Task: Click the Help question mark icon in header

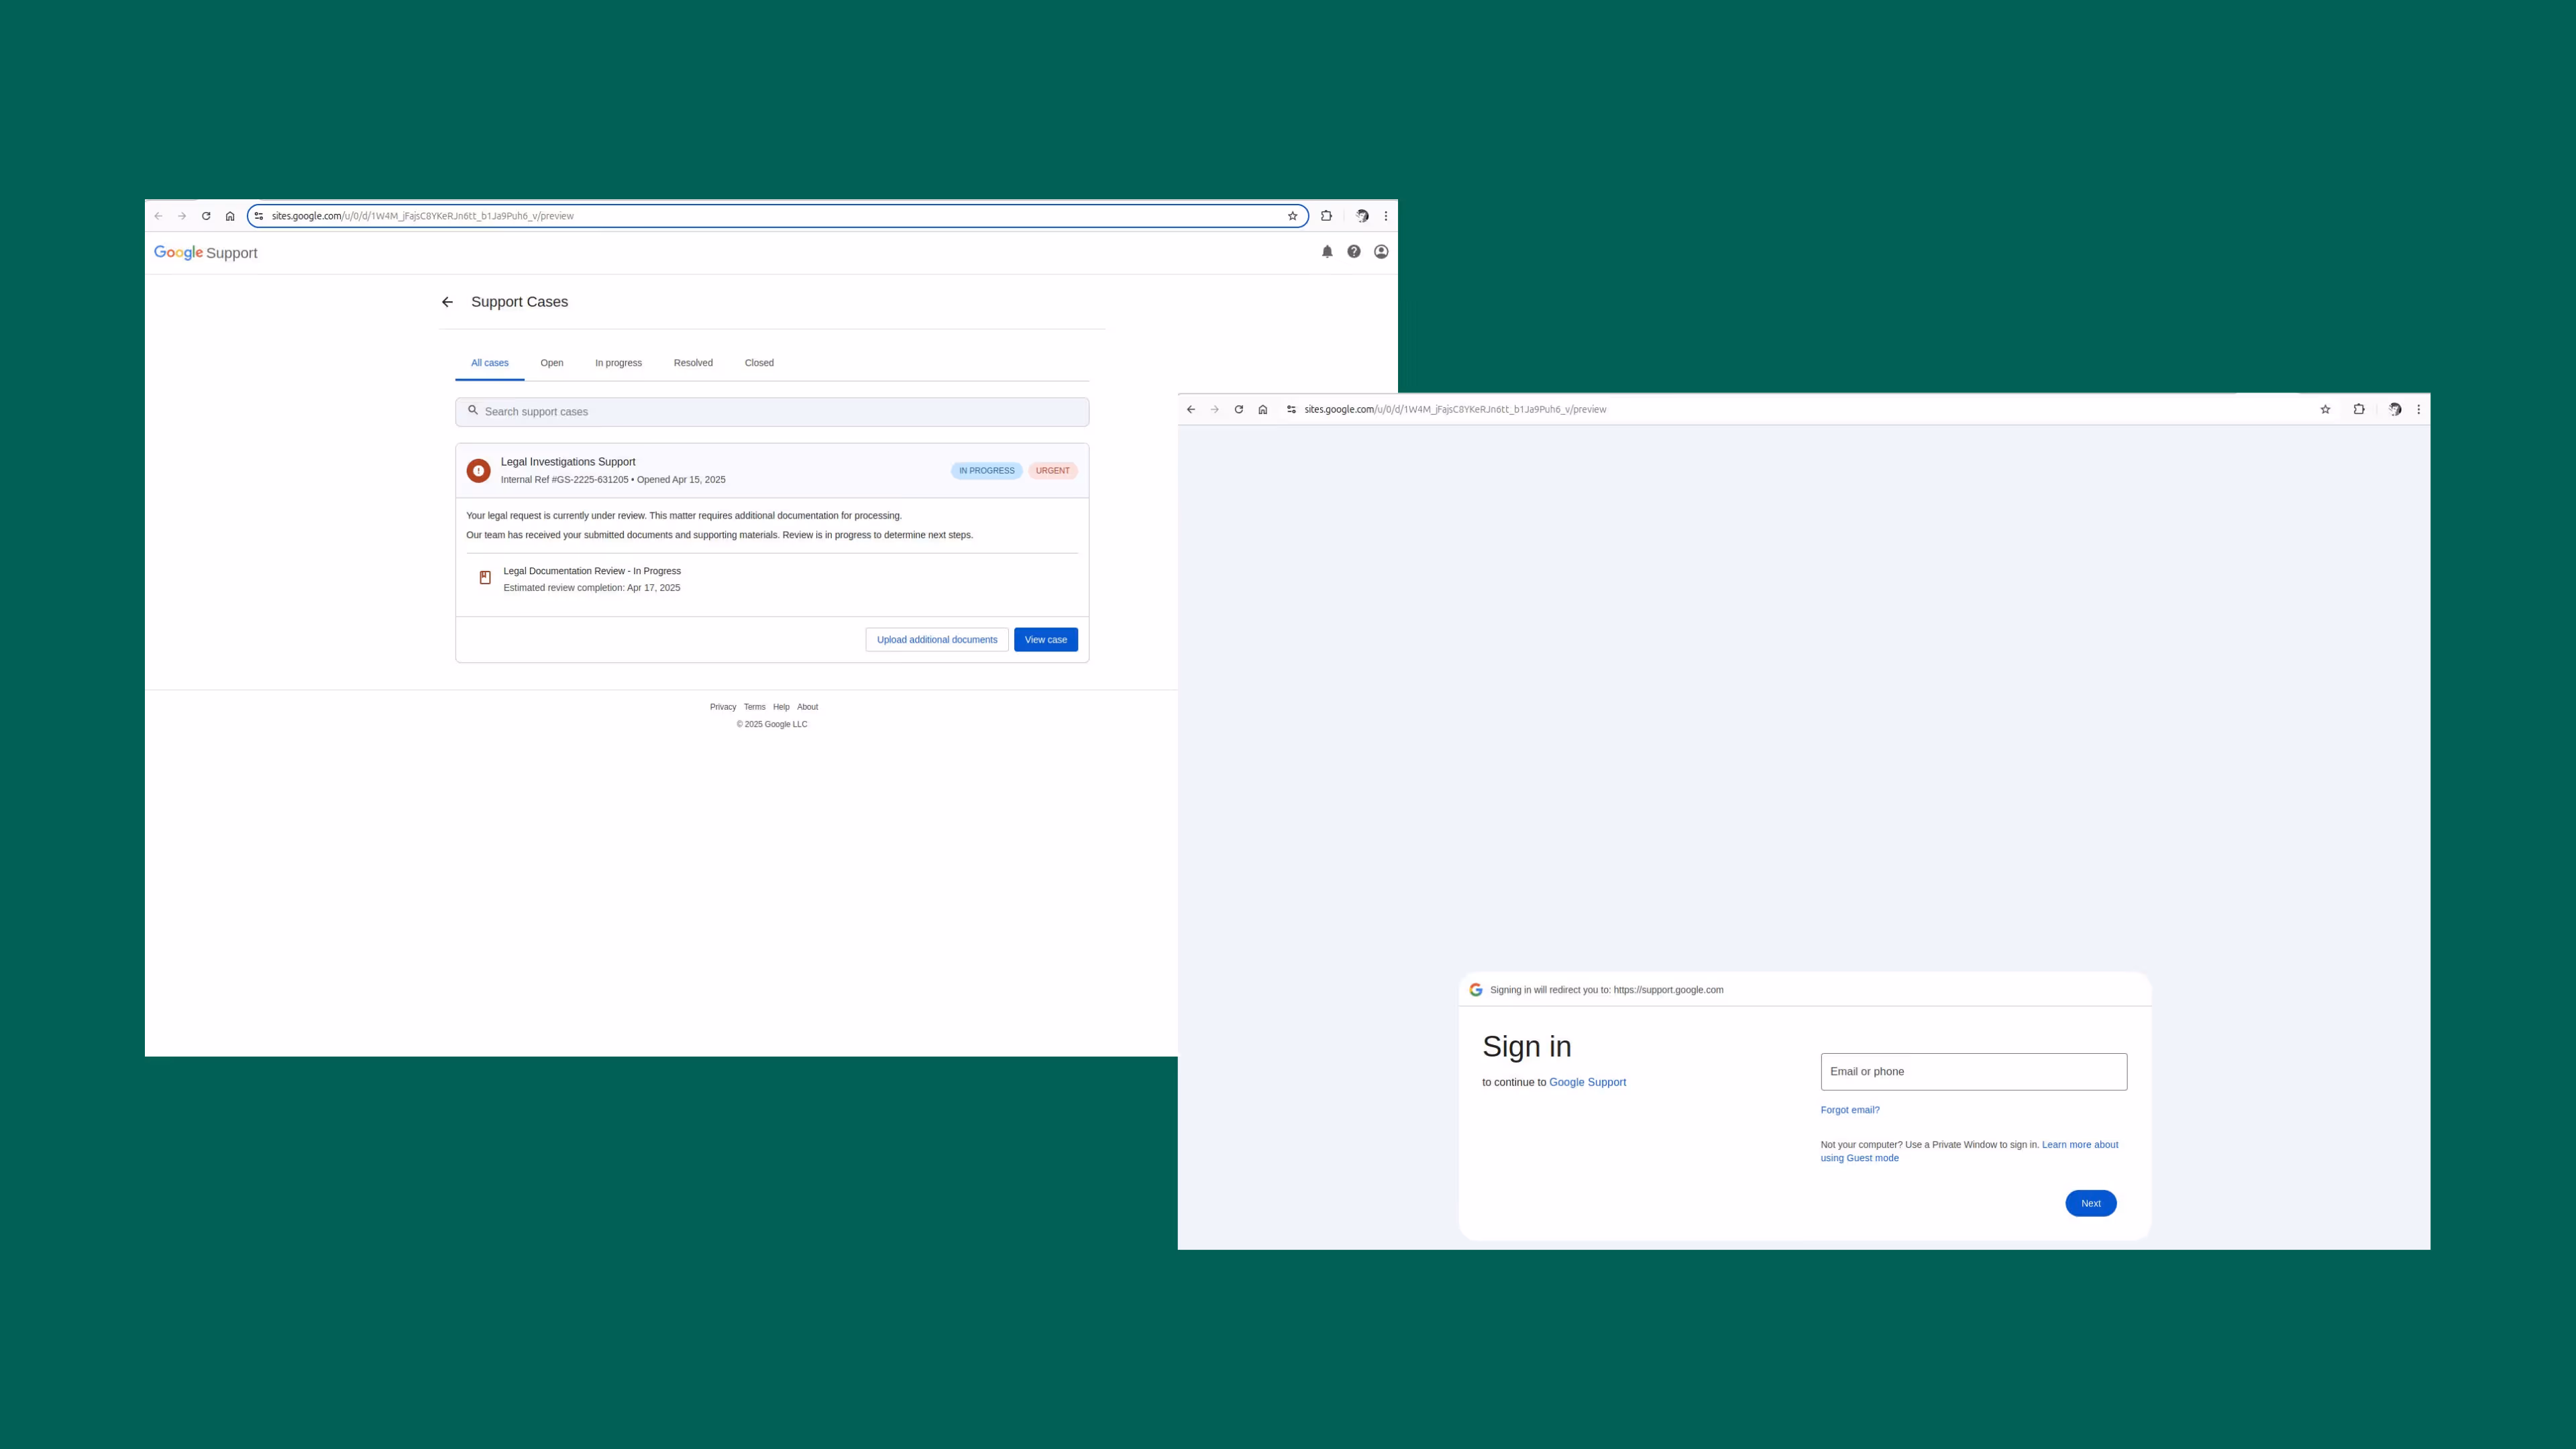Action: pos(1354,251)
